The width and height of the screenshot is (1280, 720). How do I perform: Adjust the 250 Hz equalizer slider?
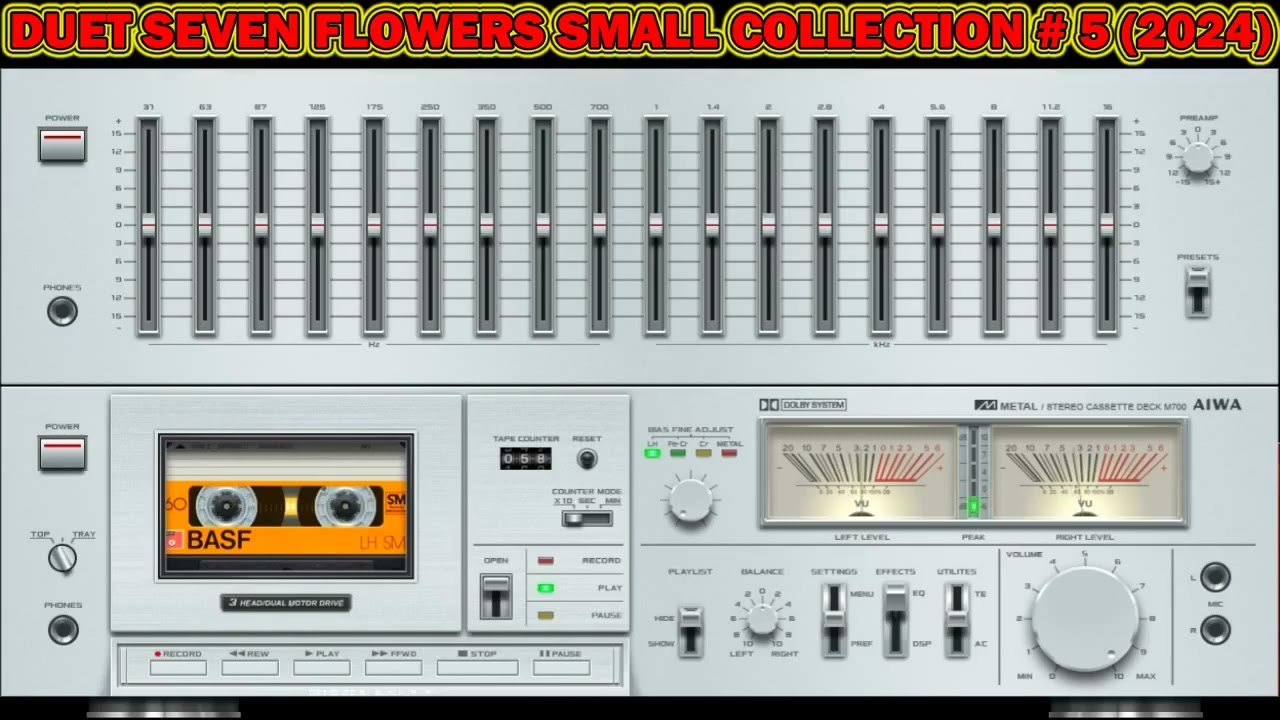tap(430, 226)
